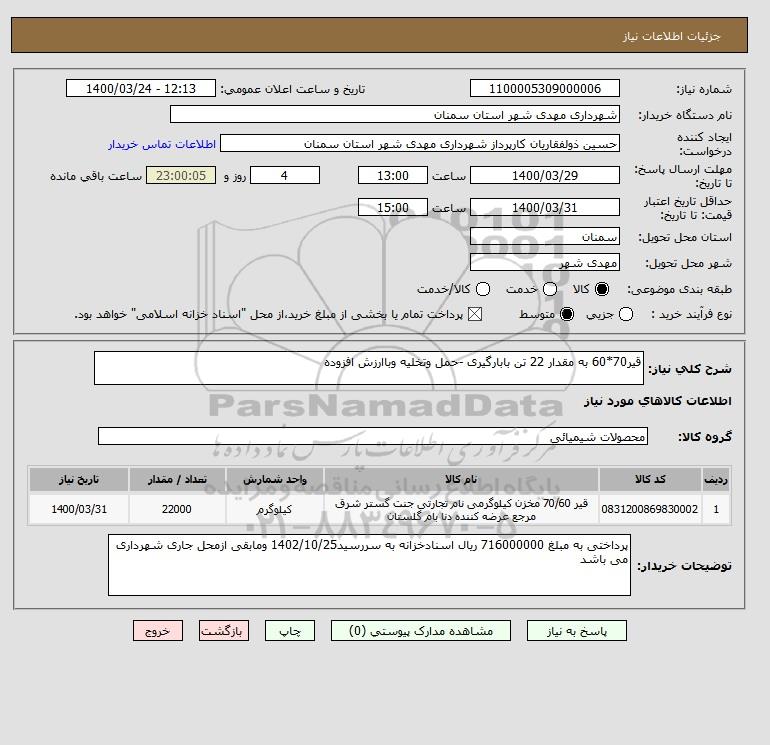Viewport: 770px width, 745px height.
Task: Click response deadline date 1400/03/29
Action: (x=545, y=175)
